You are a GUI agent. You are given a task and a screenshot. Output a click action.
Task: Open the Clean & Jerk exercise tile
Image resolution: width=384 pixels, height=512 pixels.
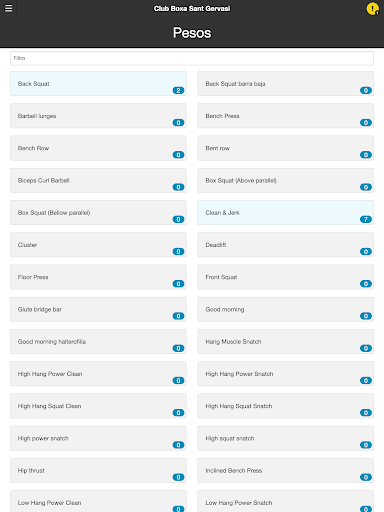285,212
